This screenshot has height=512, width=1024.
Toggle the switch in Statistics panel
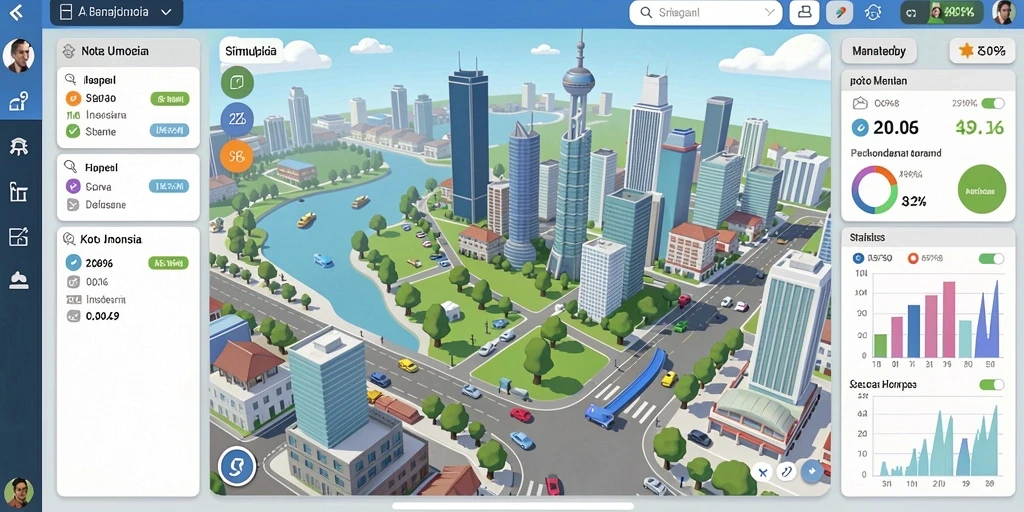pyautogui.click(x=991, y=259)
